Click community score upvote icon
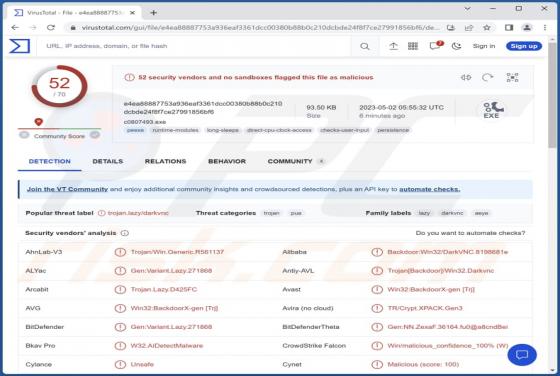This screenshot has height=376, width=560. coord(95,135)
